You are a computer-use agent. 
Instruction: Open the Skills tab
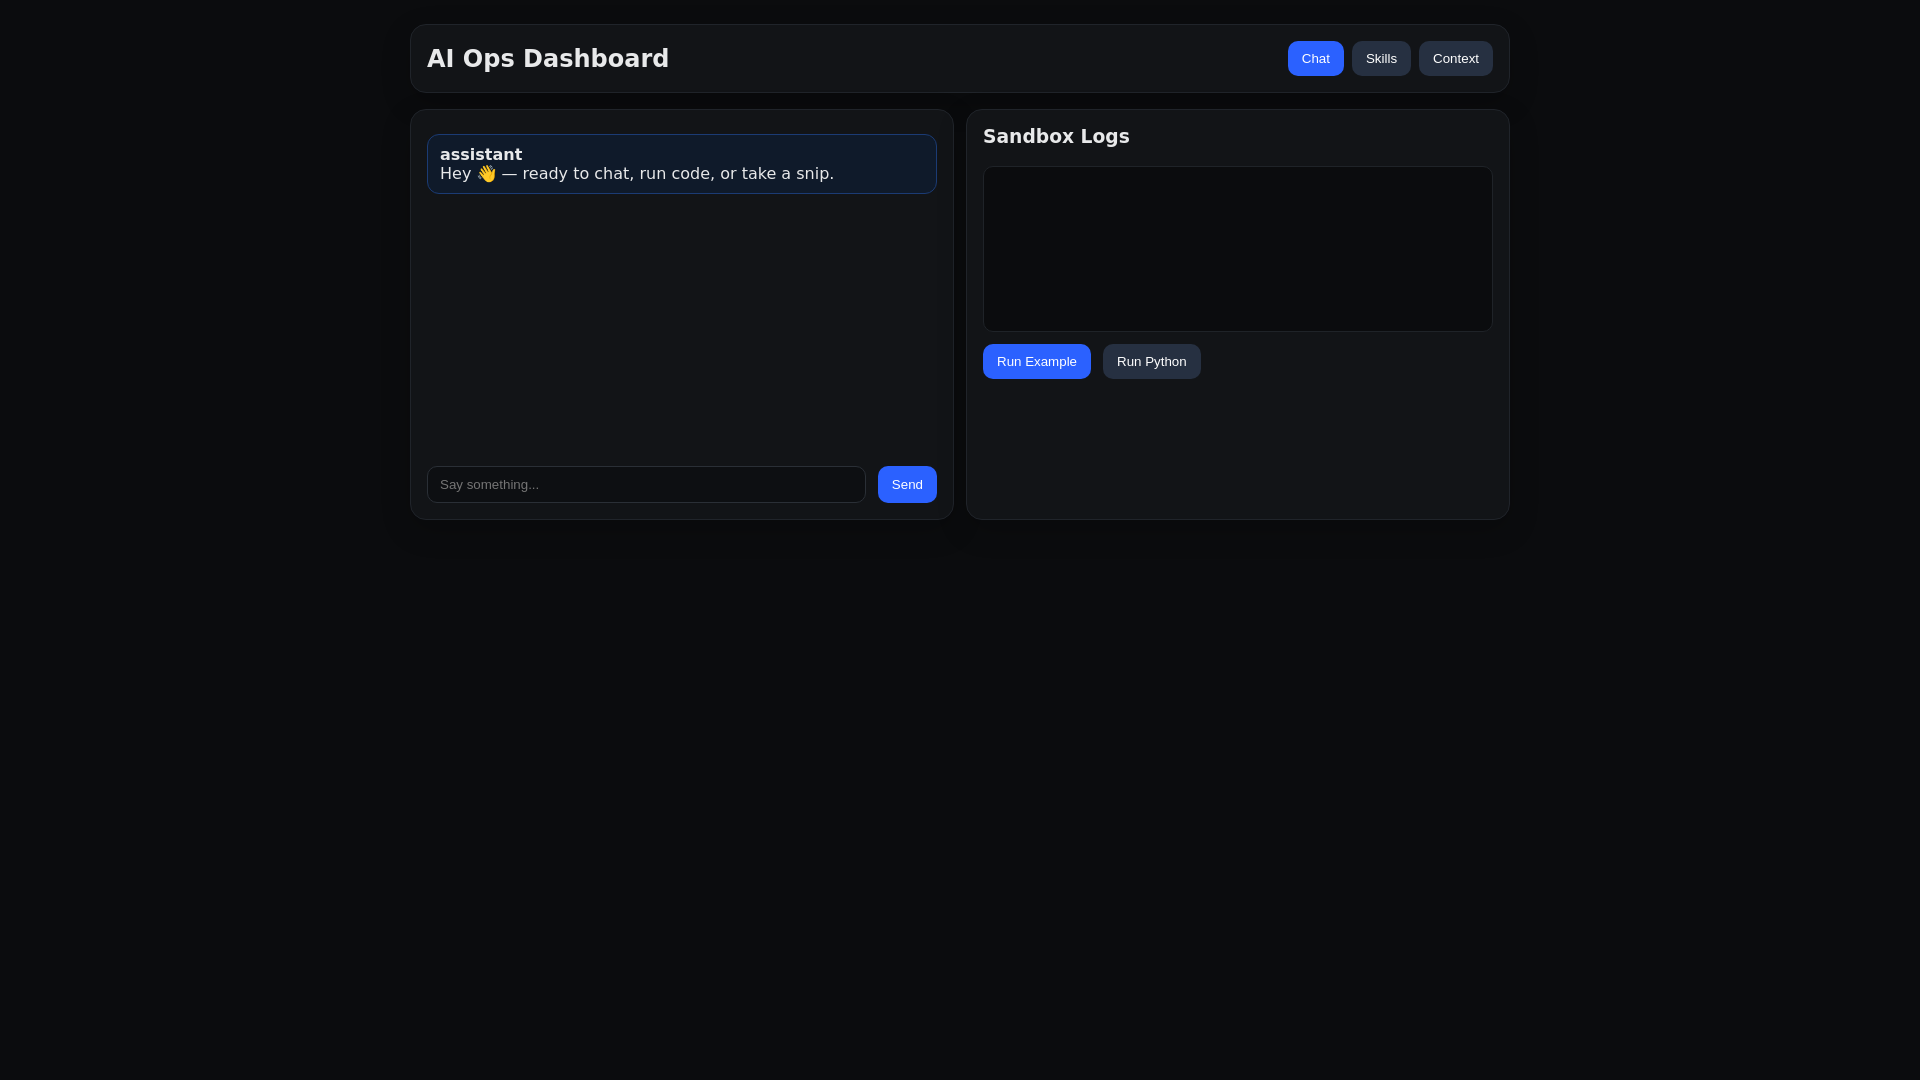click(x=1380, y=59)
